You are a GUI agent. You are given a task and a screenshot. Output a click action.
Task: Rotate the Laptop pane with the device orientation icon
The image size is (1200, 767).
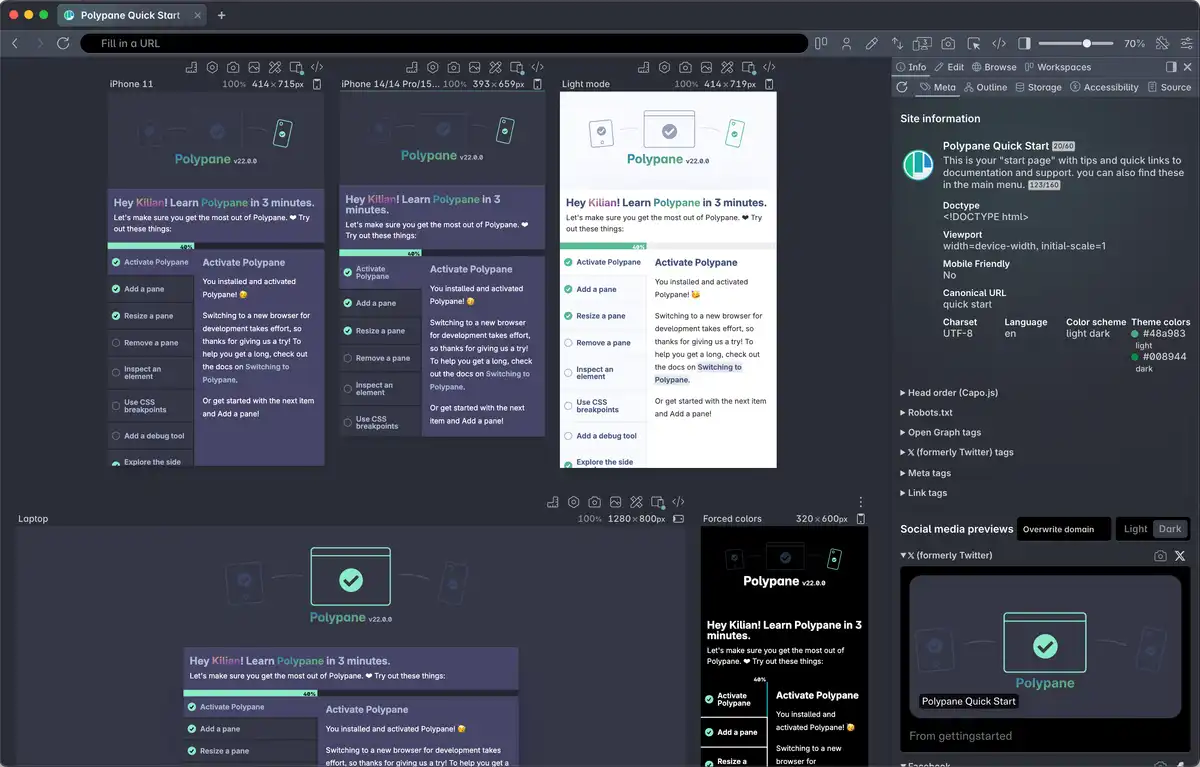[x=678, y=519]
